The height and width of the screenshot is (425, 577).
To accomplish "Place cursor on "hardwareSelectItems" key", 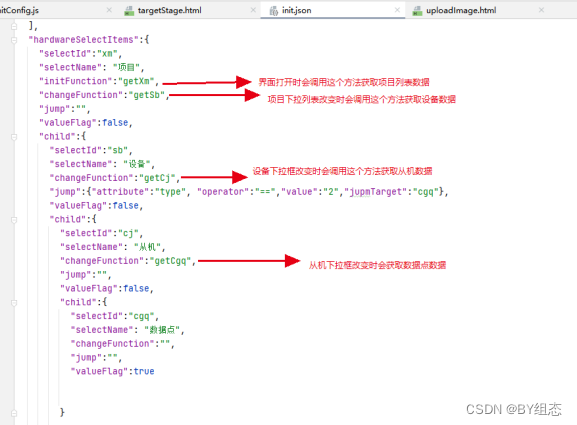I will click(84, 39).
